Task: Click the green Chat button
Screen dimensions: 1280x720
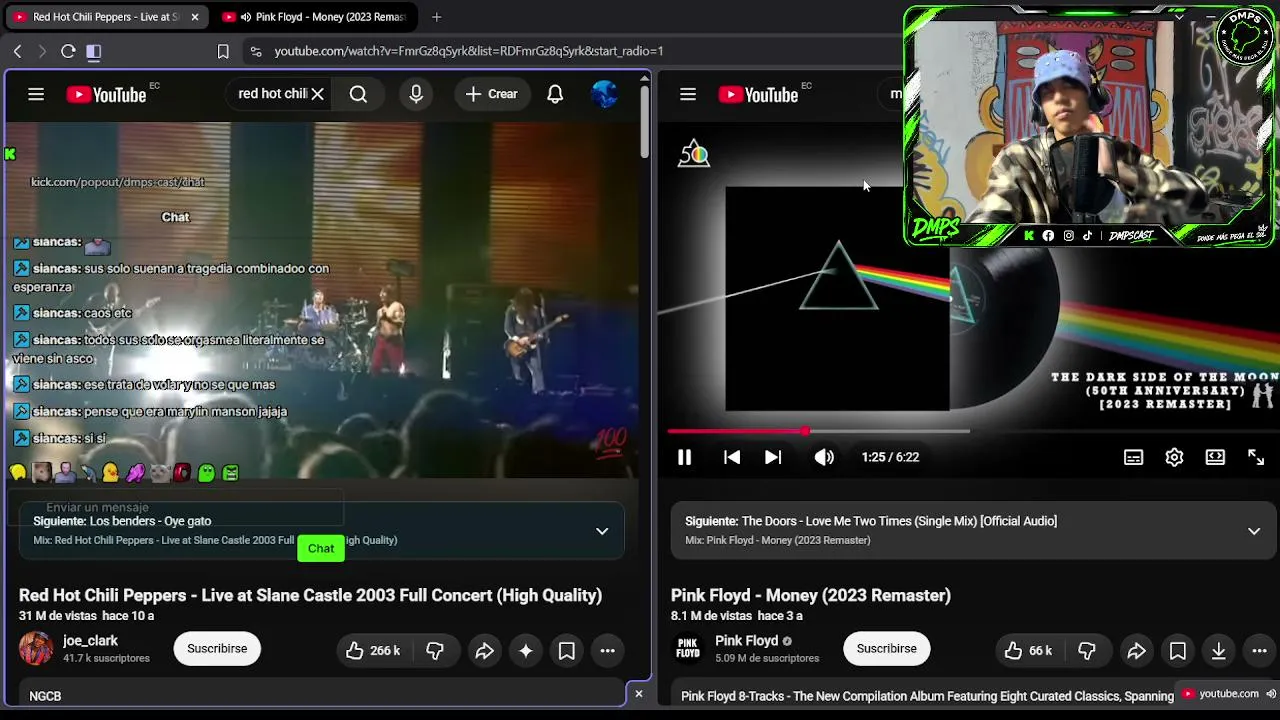Action: [321, 548]
